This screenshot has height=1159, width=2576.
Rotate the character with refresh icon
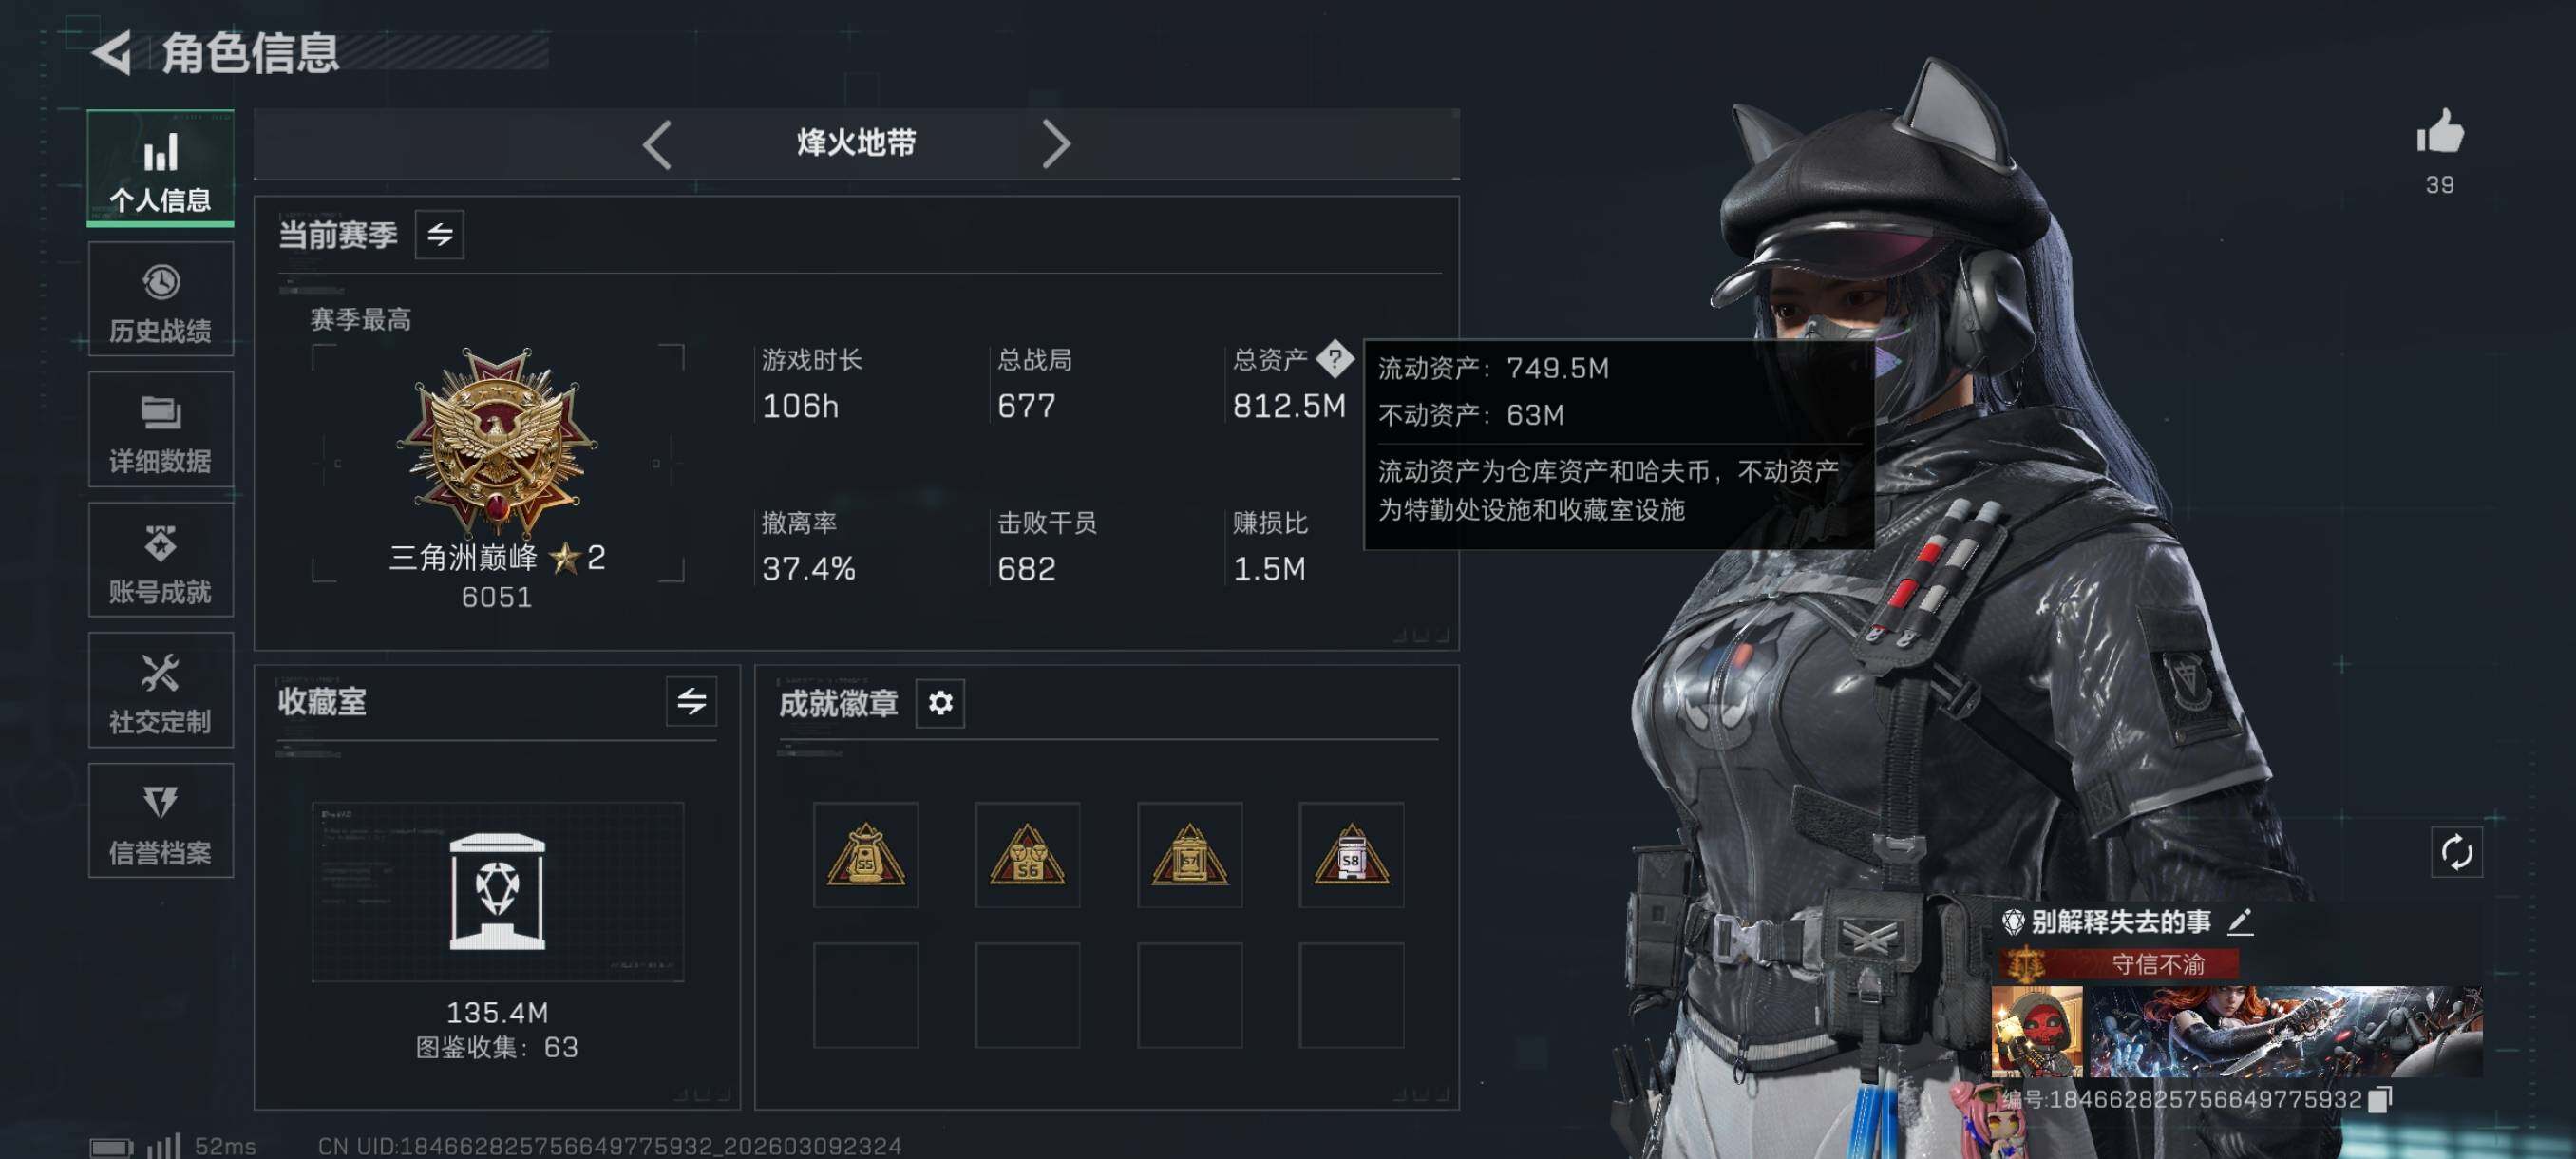[2456, 853]
